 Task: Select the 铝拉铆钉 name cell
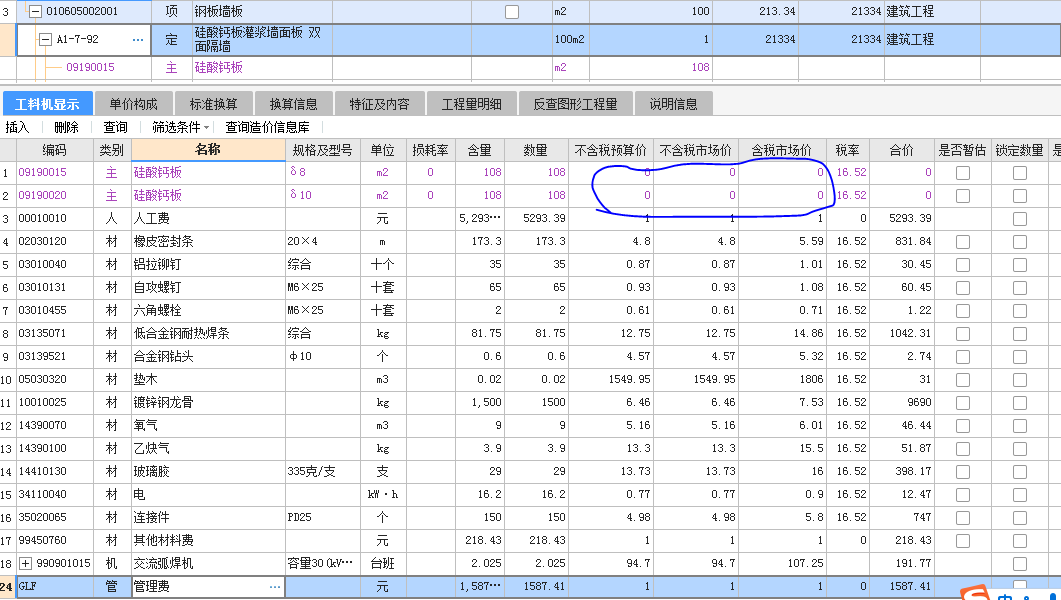pos(208,264)
